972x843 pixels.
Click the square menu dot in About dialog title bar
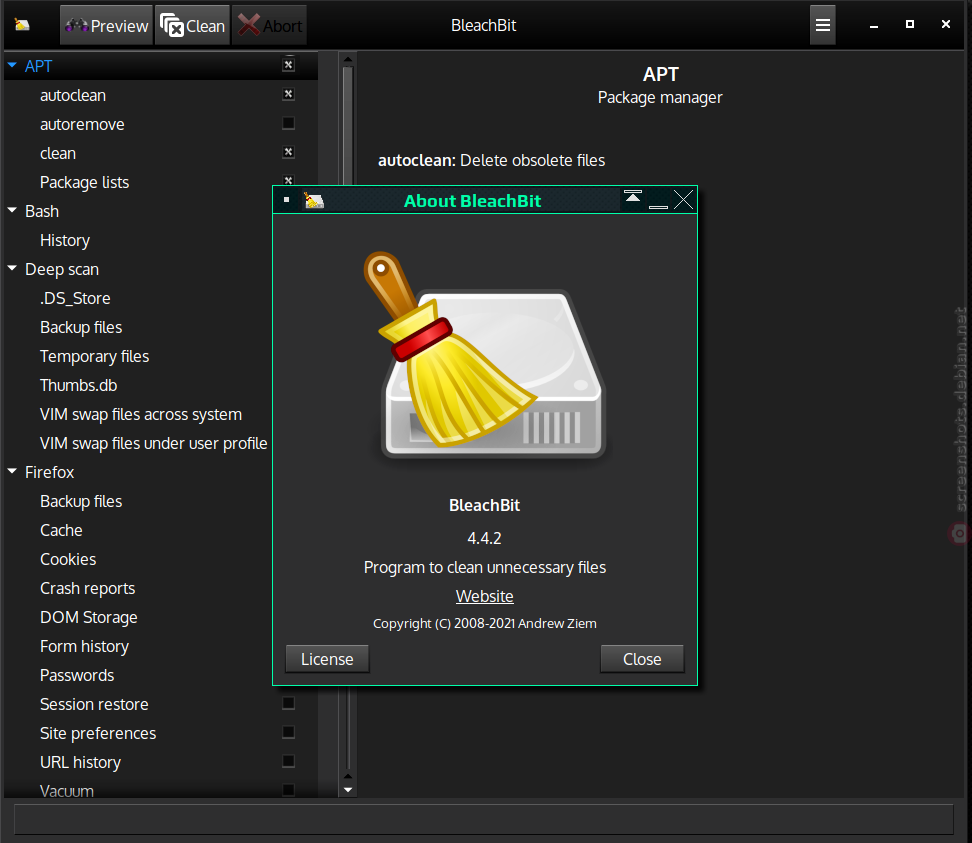pyautogui.click(x=286, y=200)
